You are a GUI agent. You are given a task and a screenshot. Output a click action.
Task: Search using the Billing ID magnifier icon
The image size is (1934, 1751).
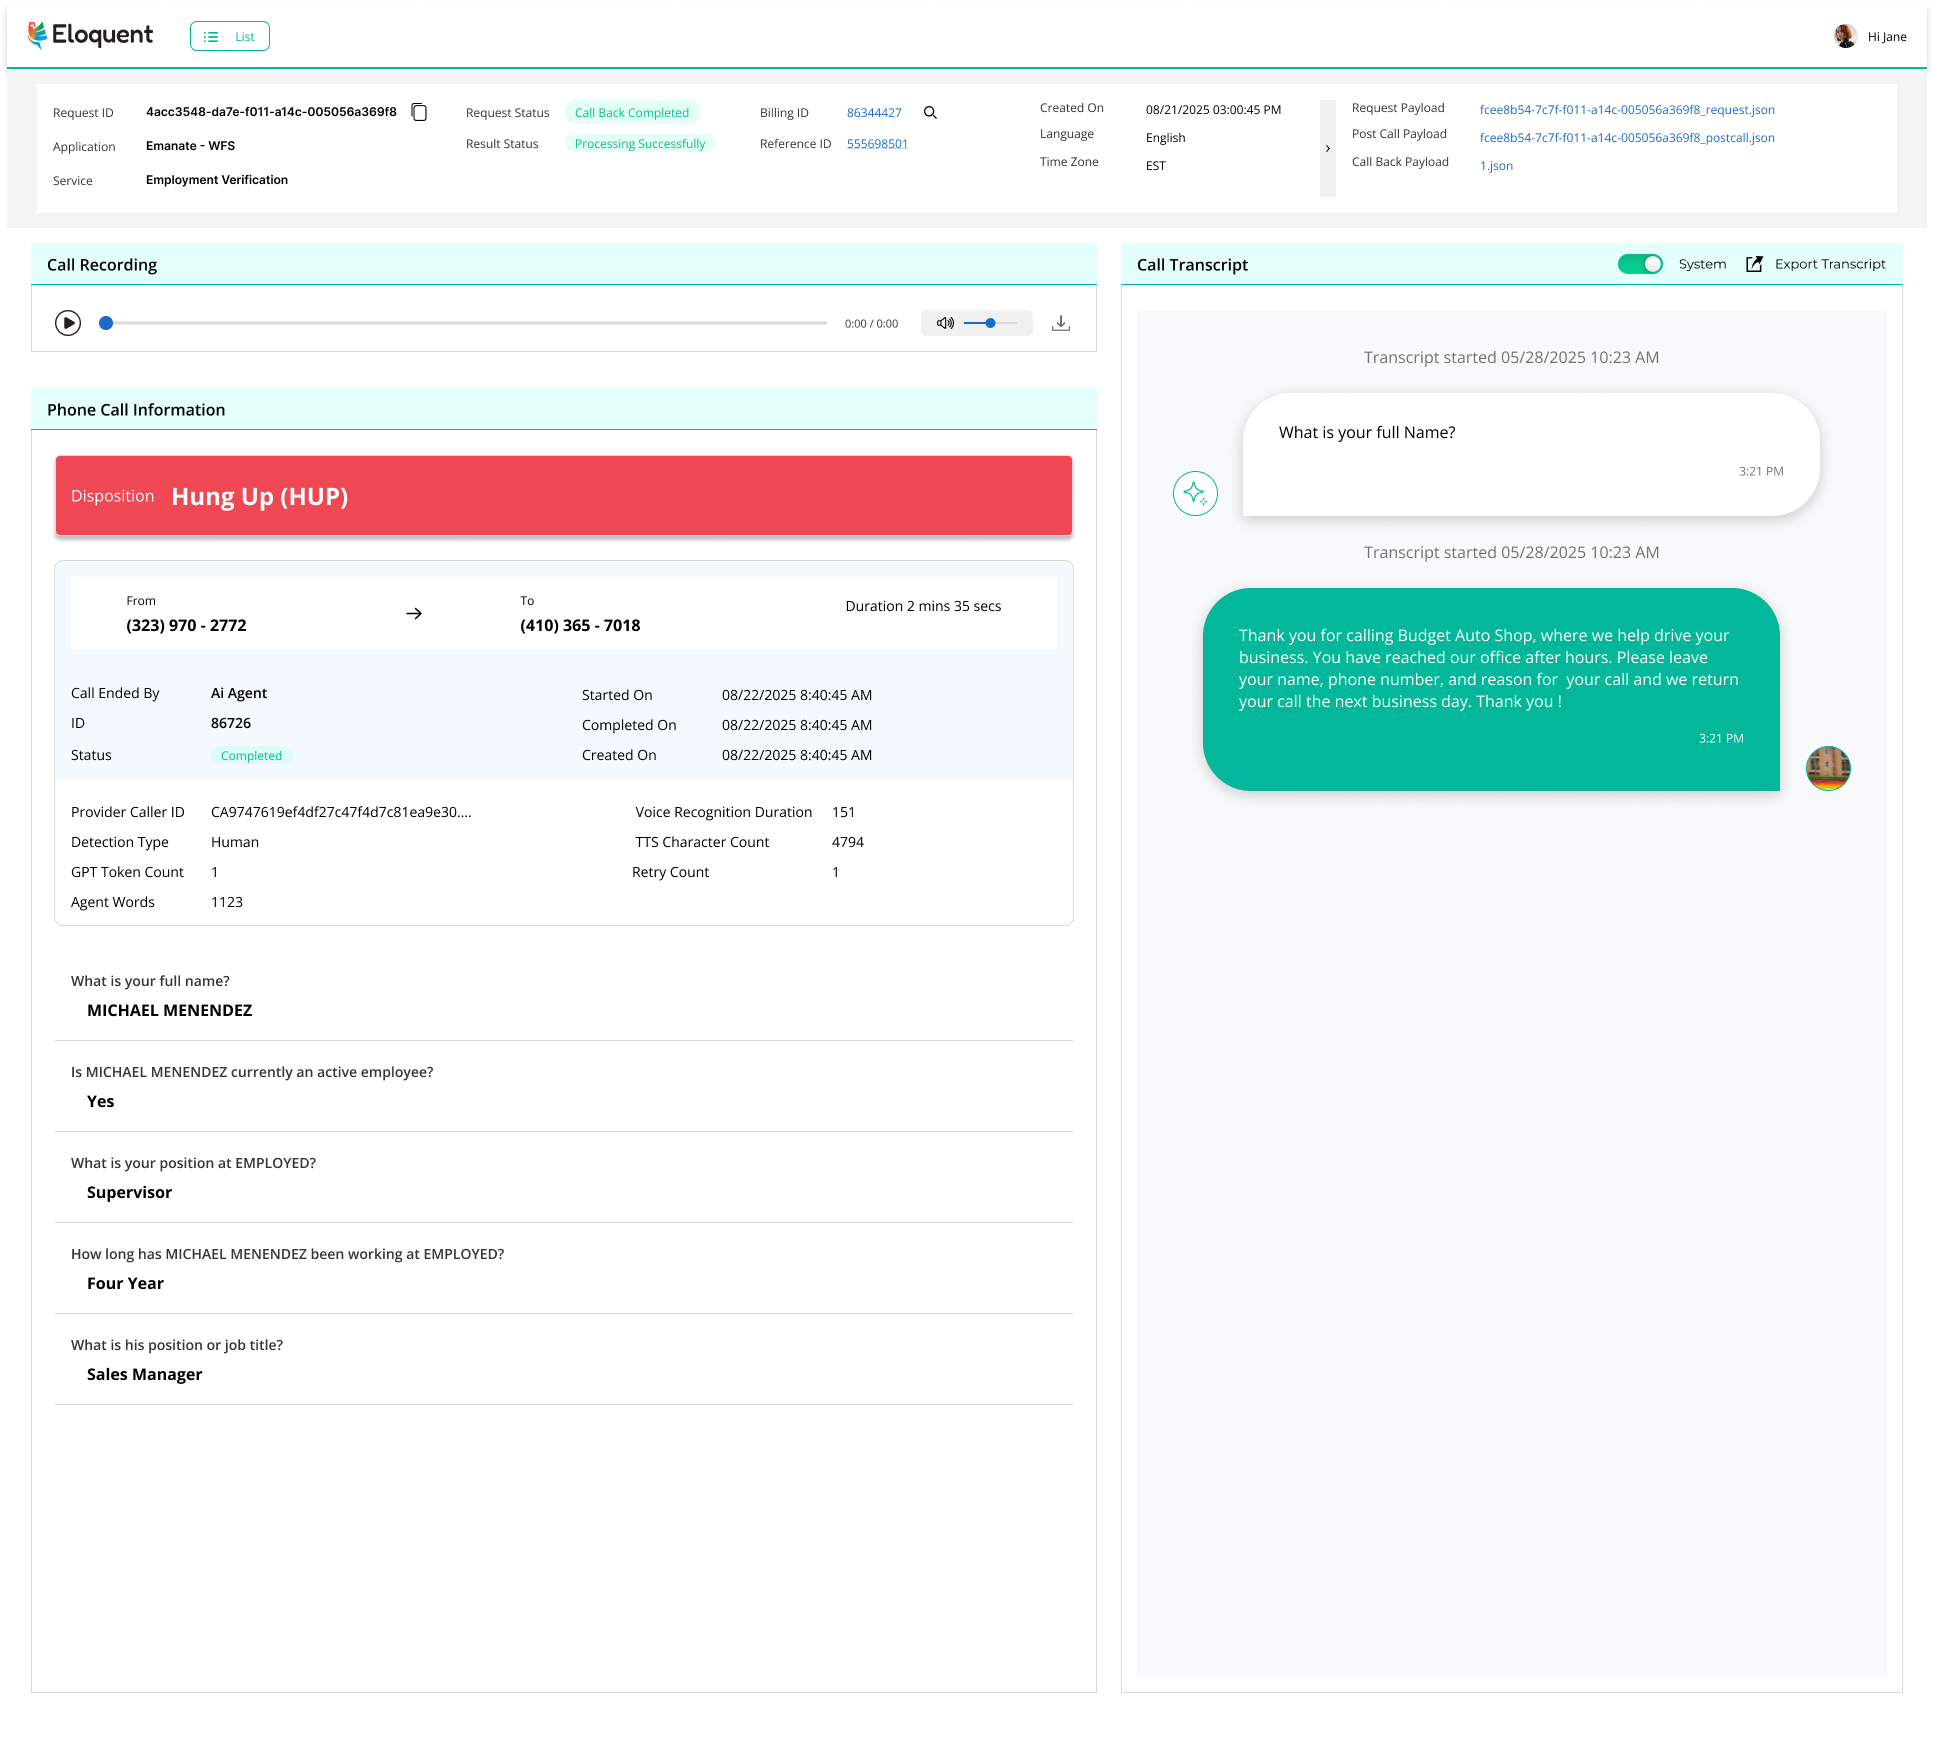pyautogui.click(x=930, y=113)
